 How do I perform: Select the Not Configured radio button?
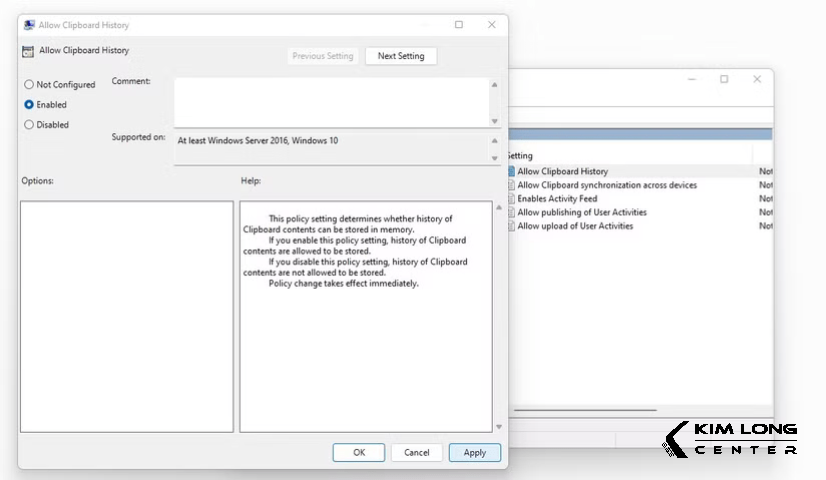(x=29, y=85)
